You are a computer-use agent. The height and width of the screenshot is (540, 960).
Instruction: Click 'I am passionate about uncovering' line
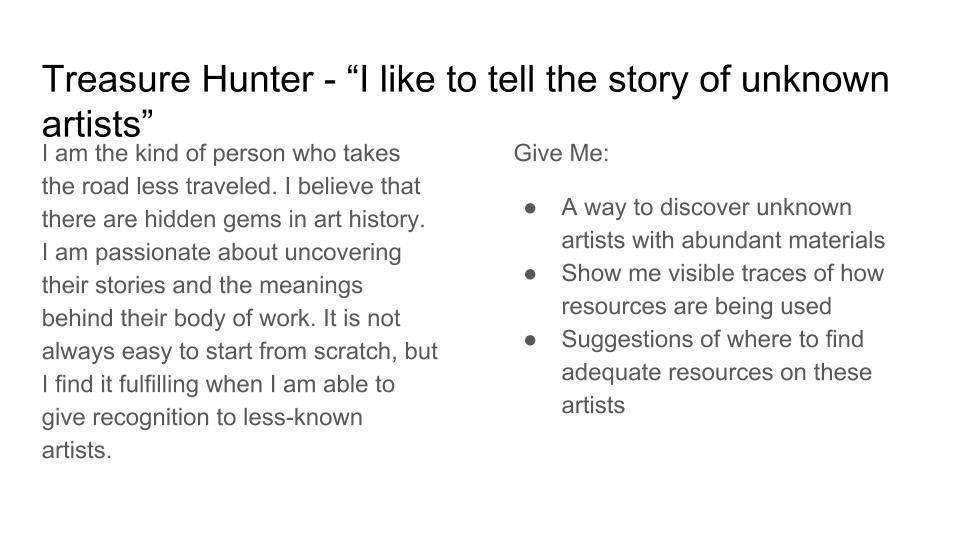(222, 253)
